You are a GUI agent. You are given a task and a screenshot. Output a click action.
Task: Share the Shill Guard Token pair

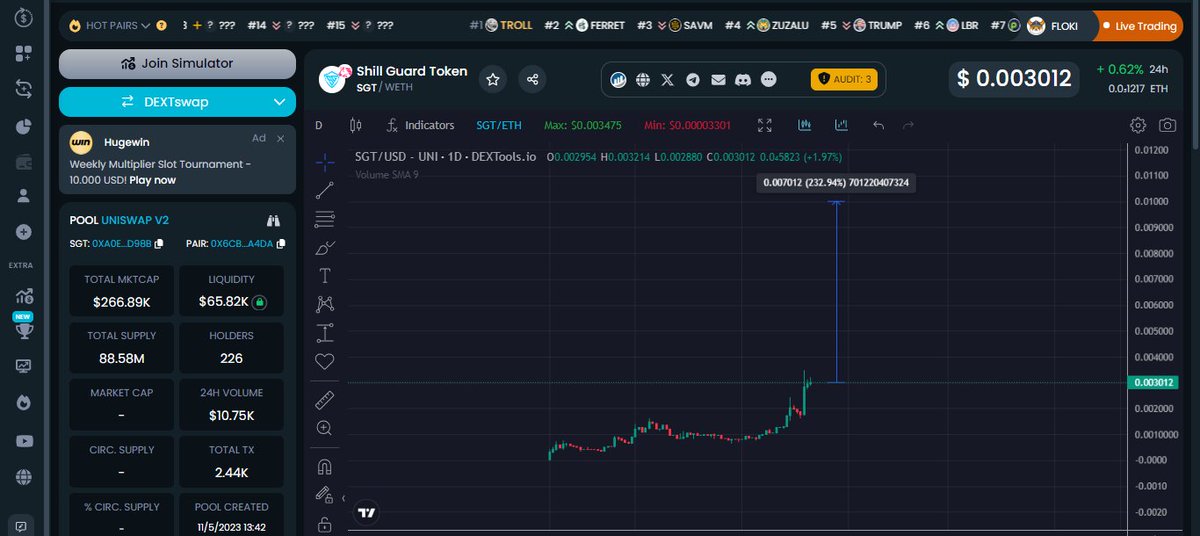[x=533, y=79]
